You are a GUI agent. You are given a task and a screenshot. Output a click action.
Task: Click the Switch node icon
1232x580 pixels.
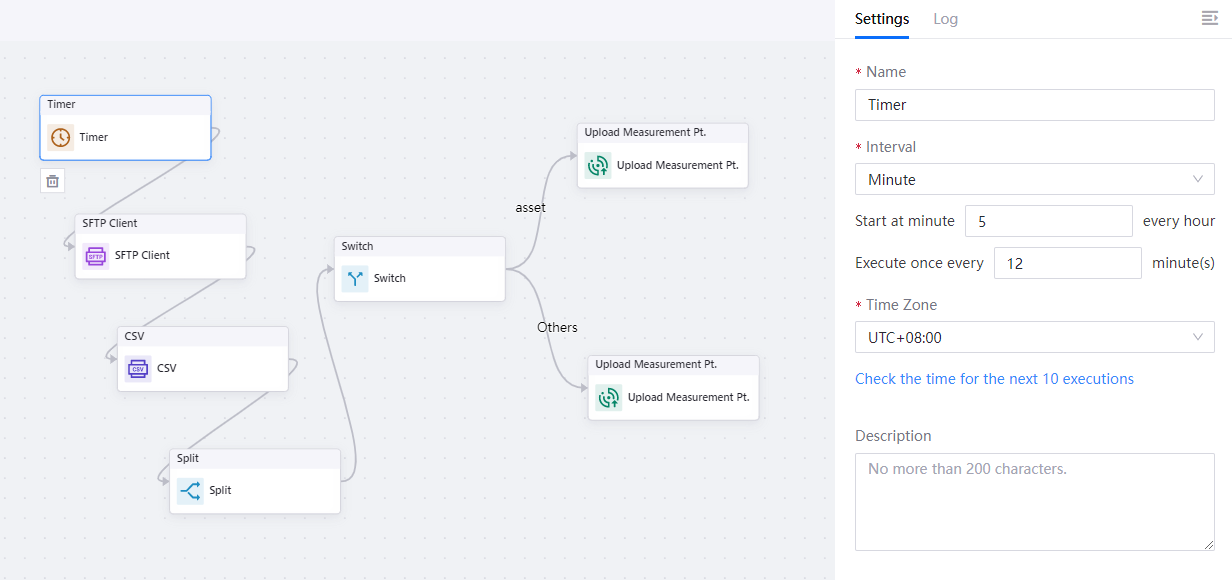coord(354,279)
